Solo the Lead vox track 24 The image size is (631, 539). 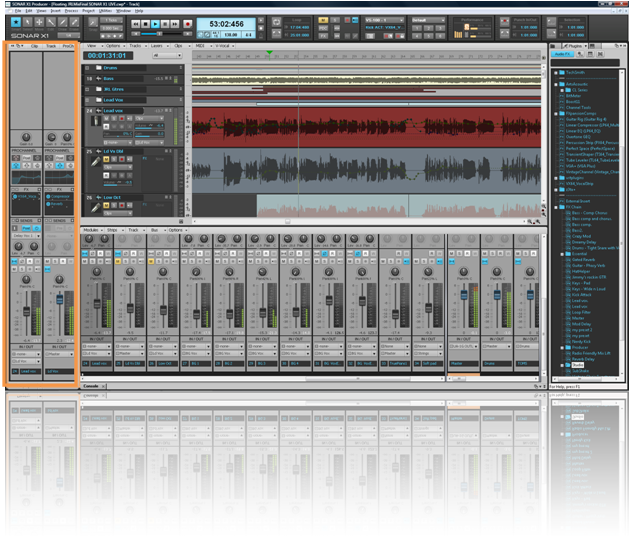pyautogui.click(x=114, y=119)
